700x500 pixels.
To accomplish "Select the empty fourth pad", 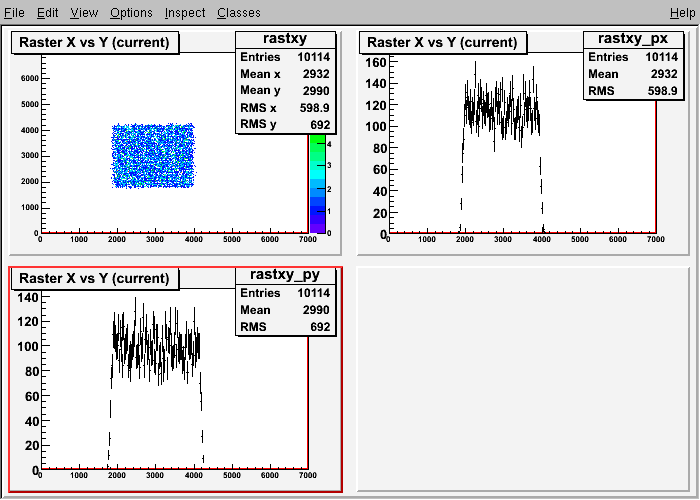I will [x=523, y=379].
